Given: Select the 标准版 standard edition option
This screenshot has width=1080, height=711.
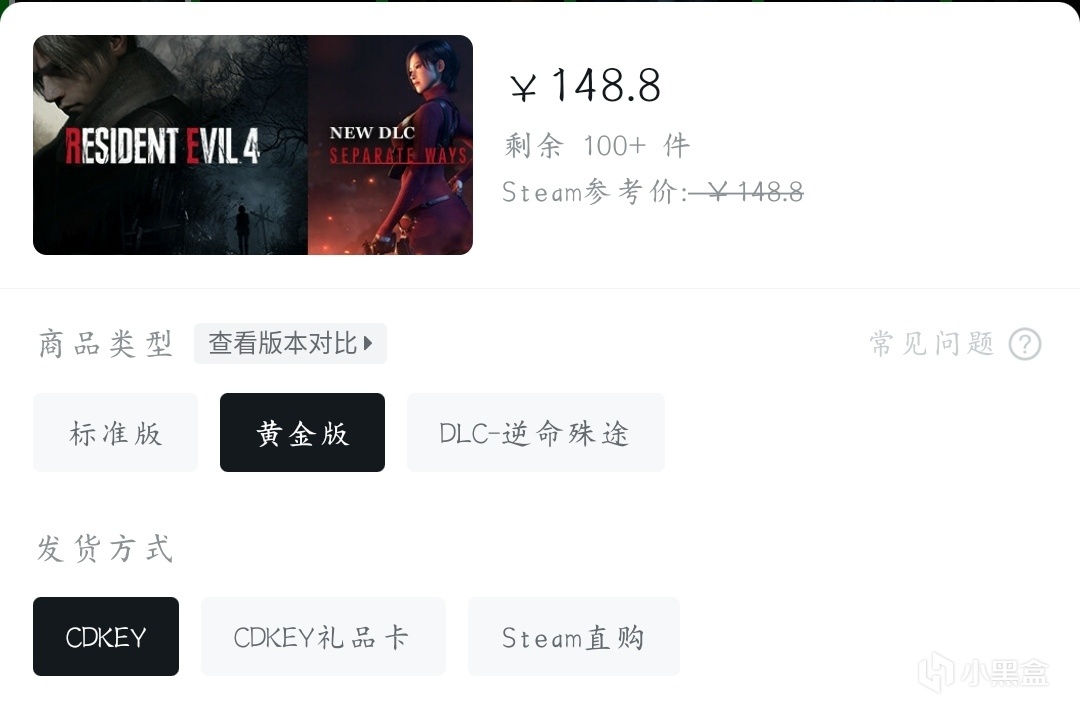Looking at the screenshot, I should (115, 433).
